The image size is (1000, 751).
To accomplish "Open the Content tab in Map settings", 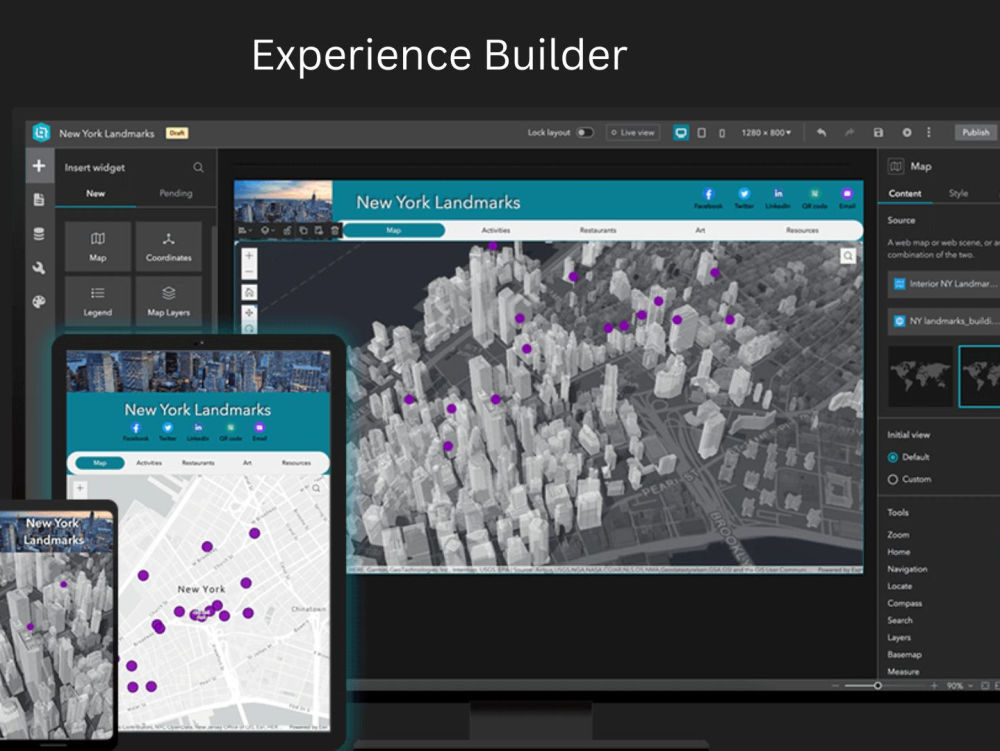I will tap(905, 193).
